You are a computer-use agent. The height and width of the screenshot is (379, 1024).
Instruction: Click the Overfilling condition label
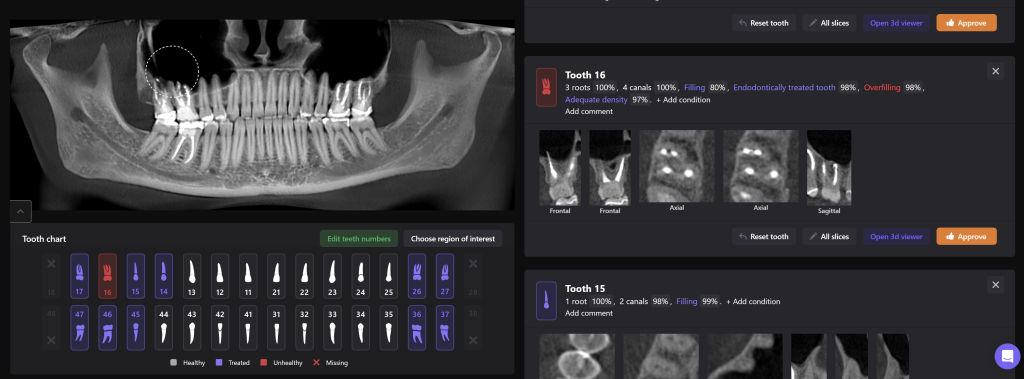coord(882,88)
